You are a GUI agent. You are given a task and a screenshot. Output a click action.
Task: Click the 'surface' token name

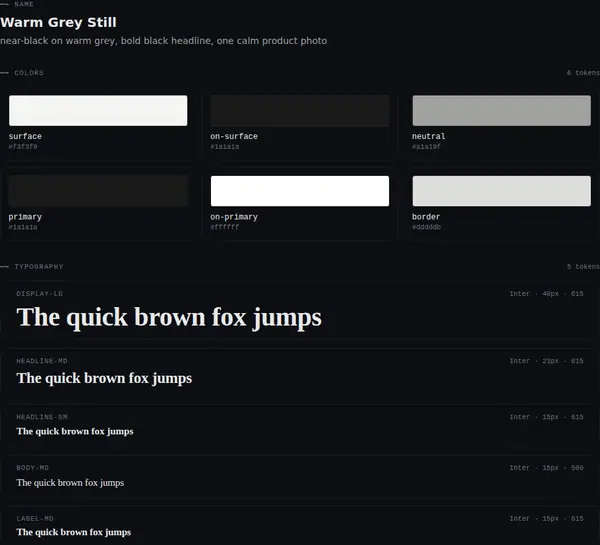click(25, 136)
